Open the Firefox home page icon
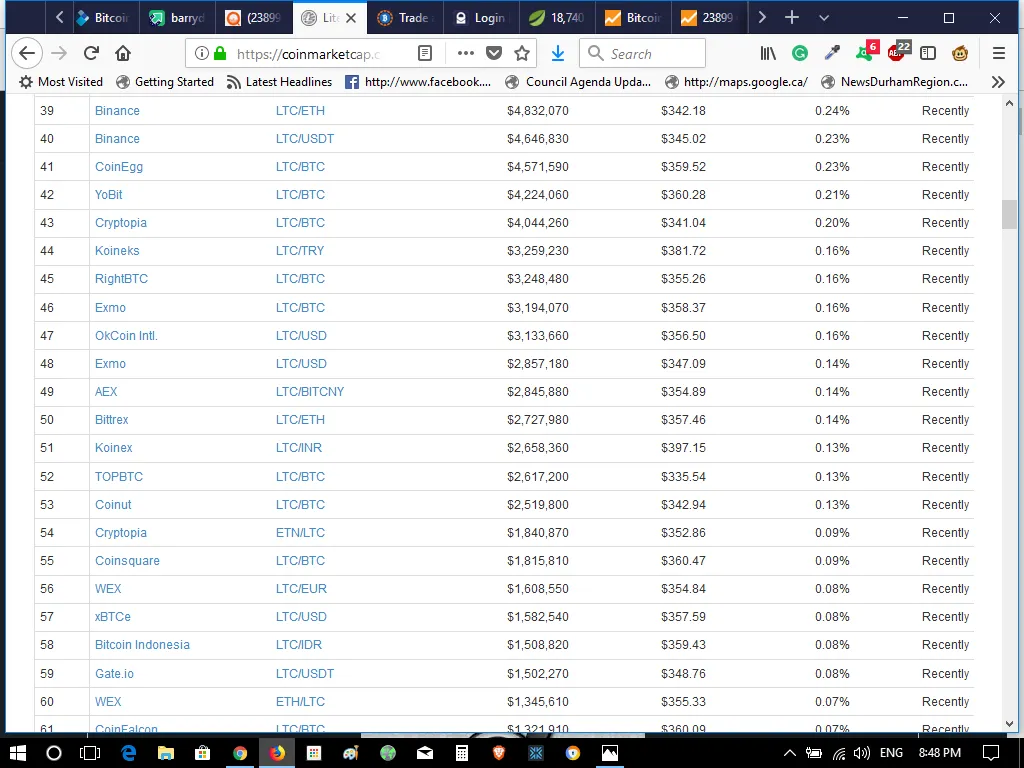 click(123, 53)
